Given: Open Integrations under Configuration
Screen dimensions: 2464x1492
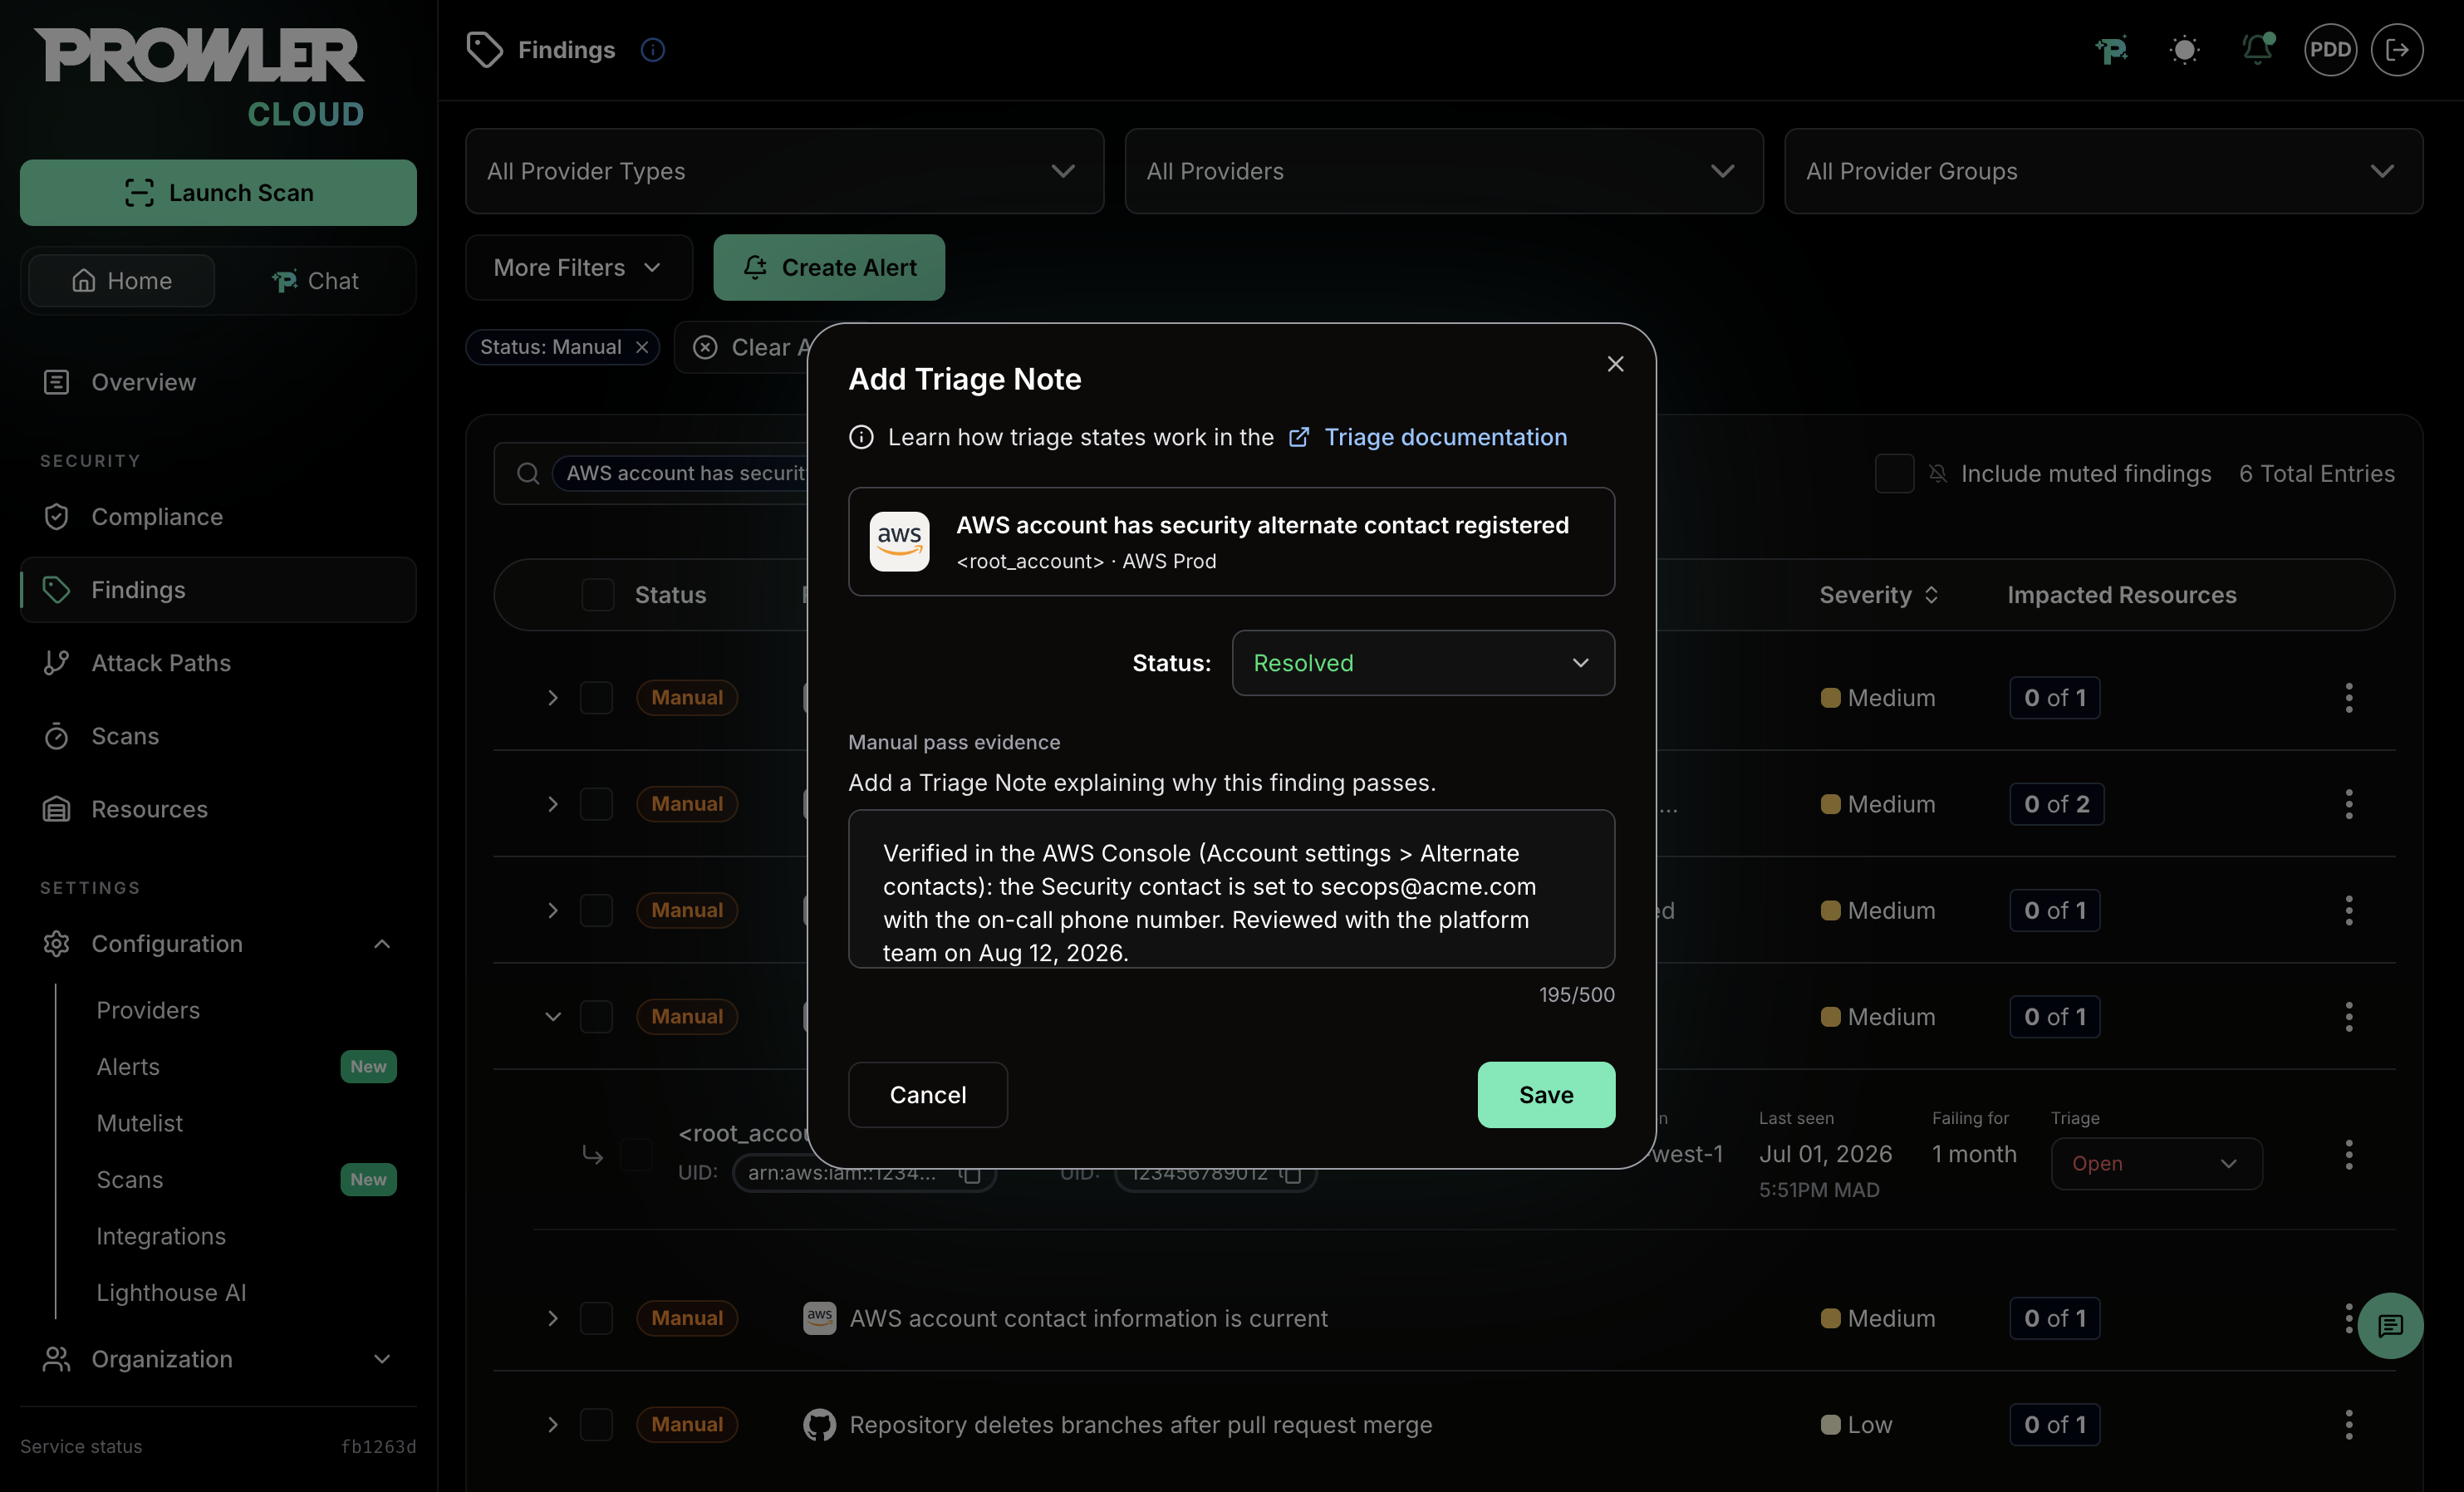Looking at the screenshot, I should 161,1236.
